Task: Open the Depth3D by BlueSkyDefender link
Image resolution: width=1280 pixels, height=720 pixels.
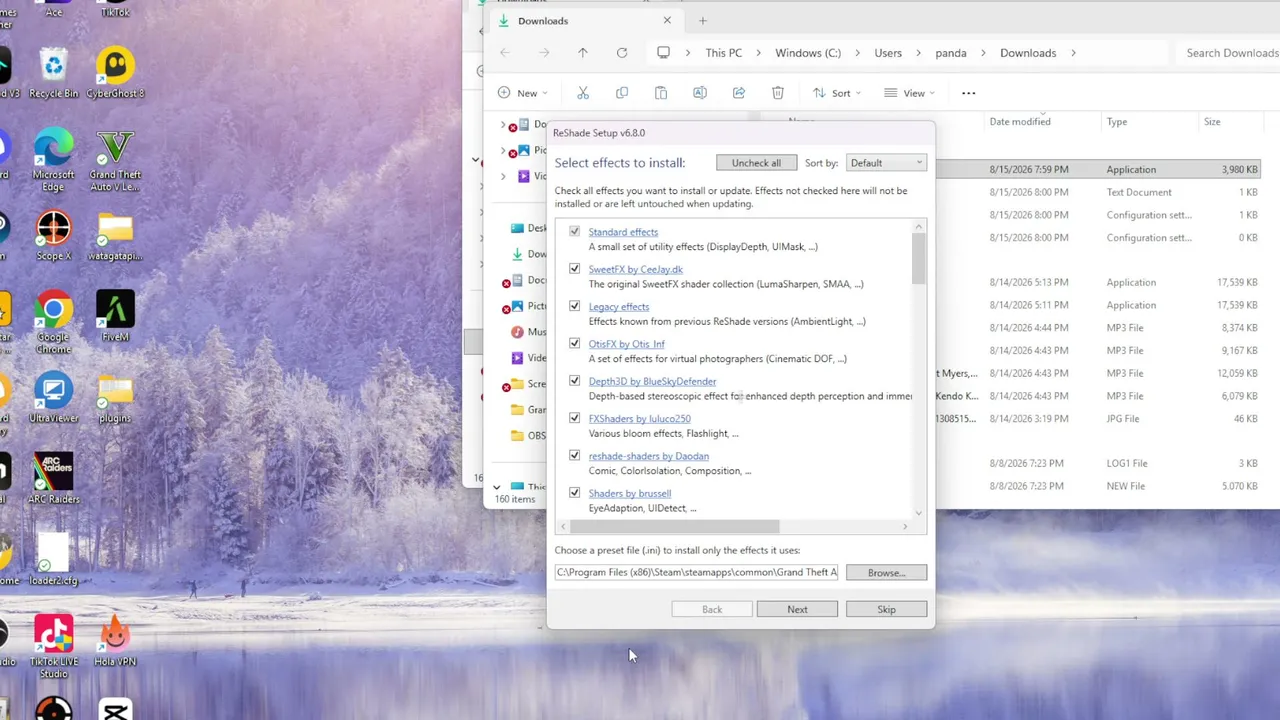Action: (x=652, y=381)
